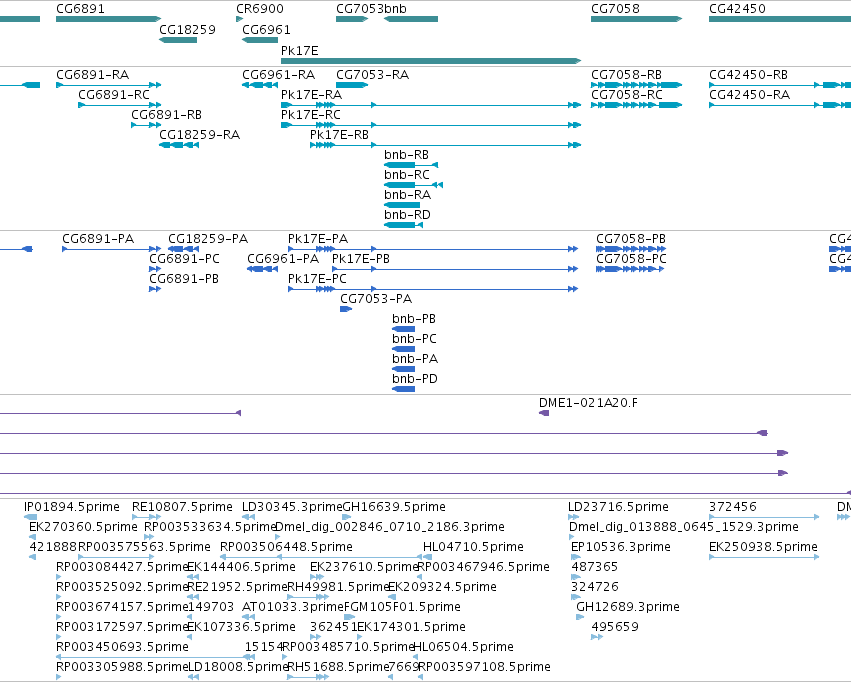This screenshot has width=851, height=682.
Task: Click the Pk17E gene span bar
Action: [431, 61]
